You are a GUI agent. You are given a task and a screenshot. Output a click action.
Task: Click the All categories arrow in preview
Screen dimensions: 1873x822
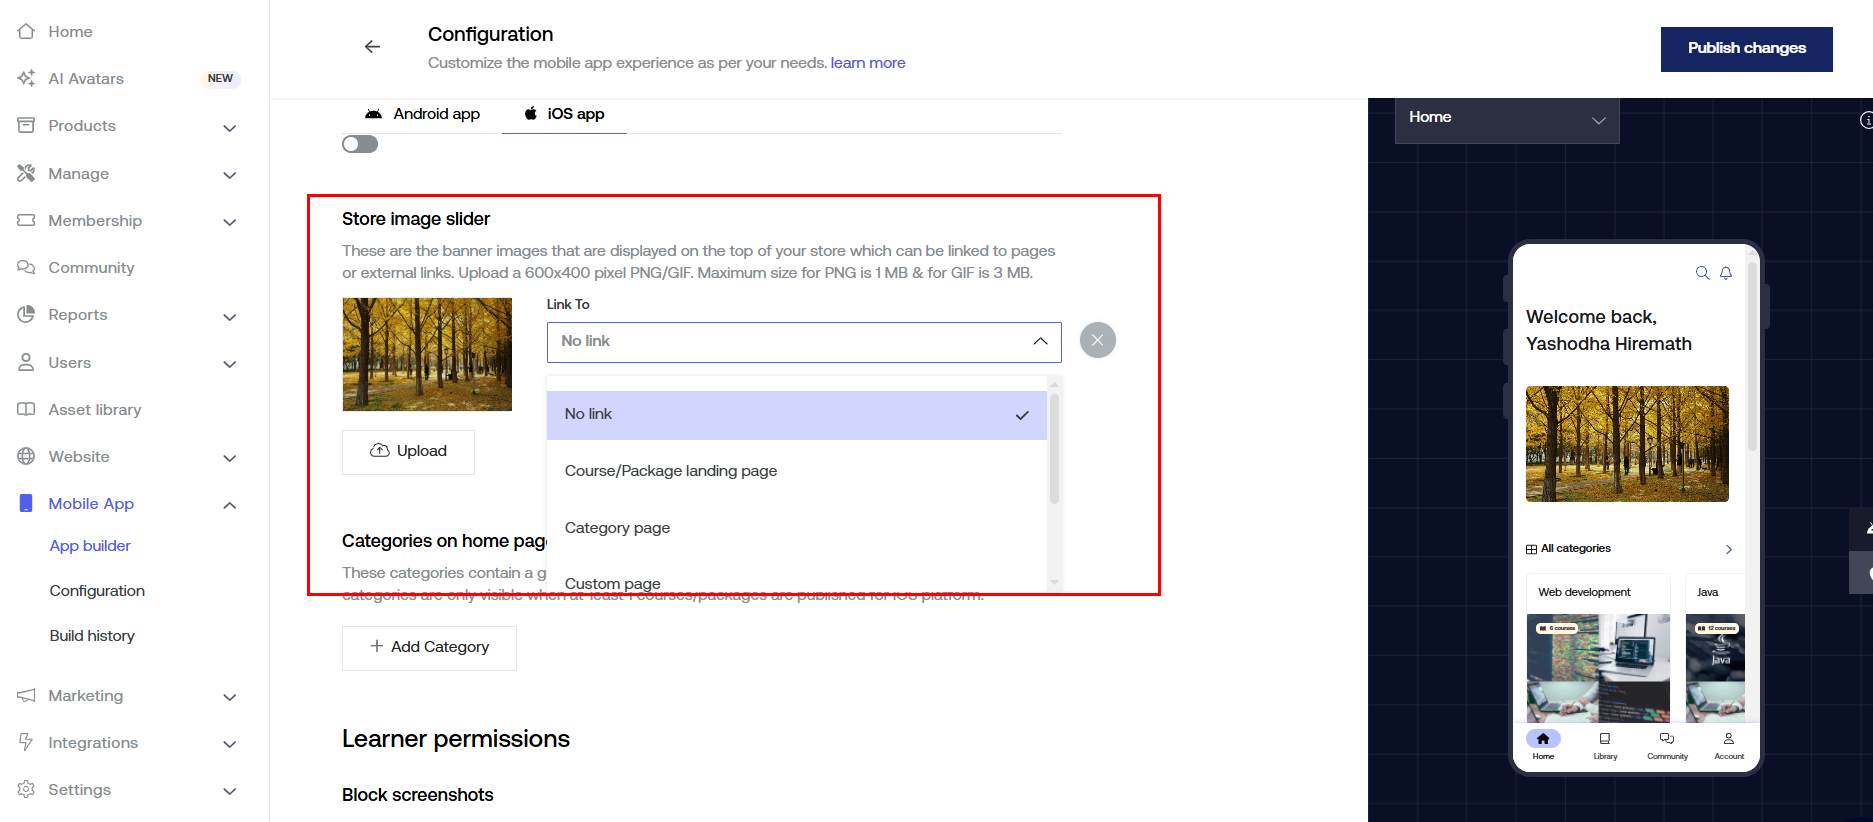coord(1729,549)
